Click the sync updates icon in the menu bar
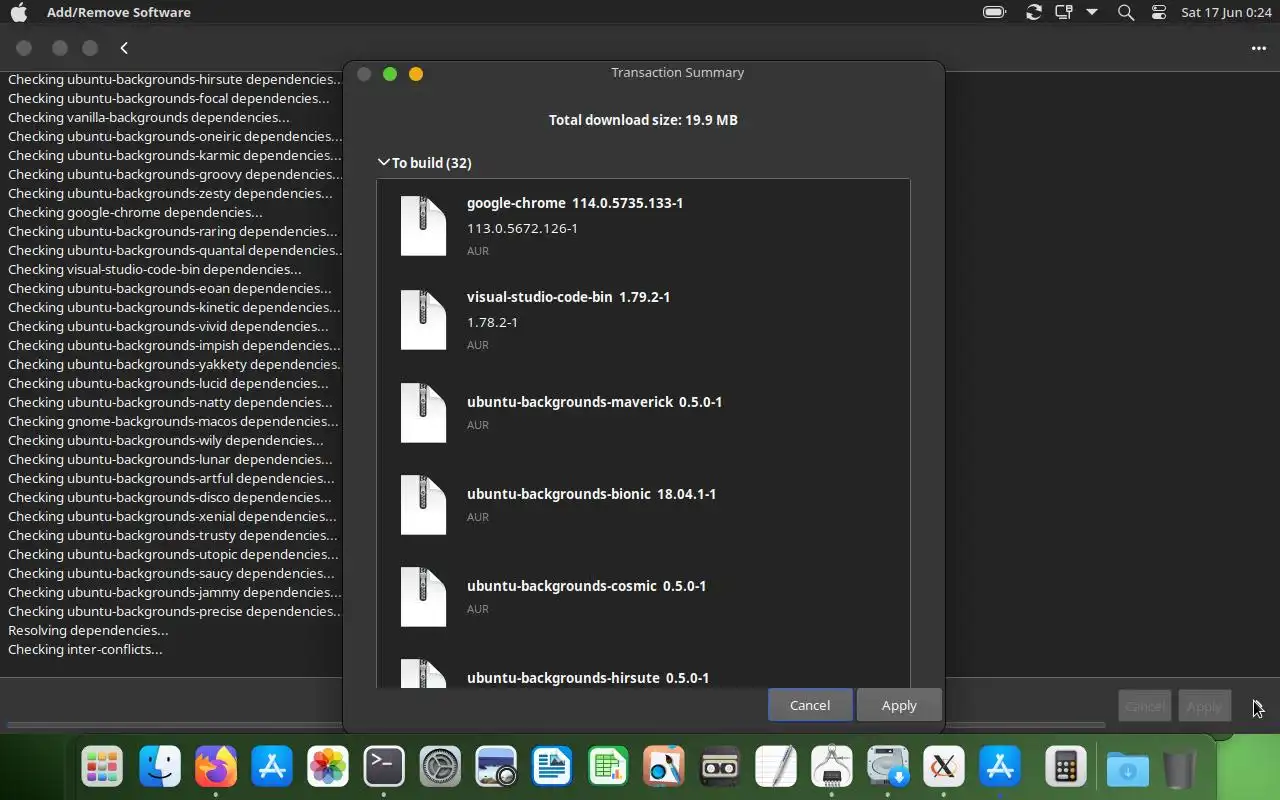The height and width of the screenshot is (800, 1280). [x=1034, y=12]
